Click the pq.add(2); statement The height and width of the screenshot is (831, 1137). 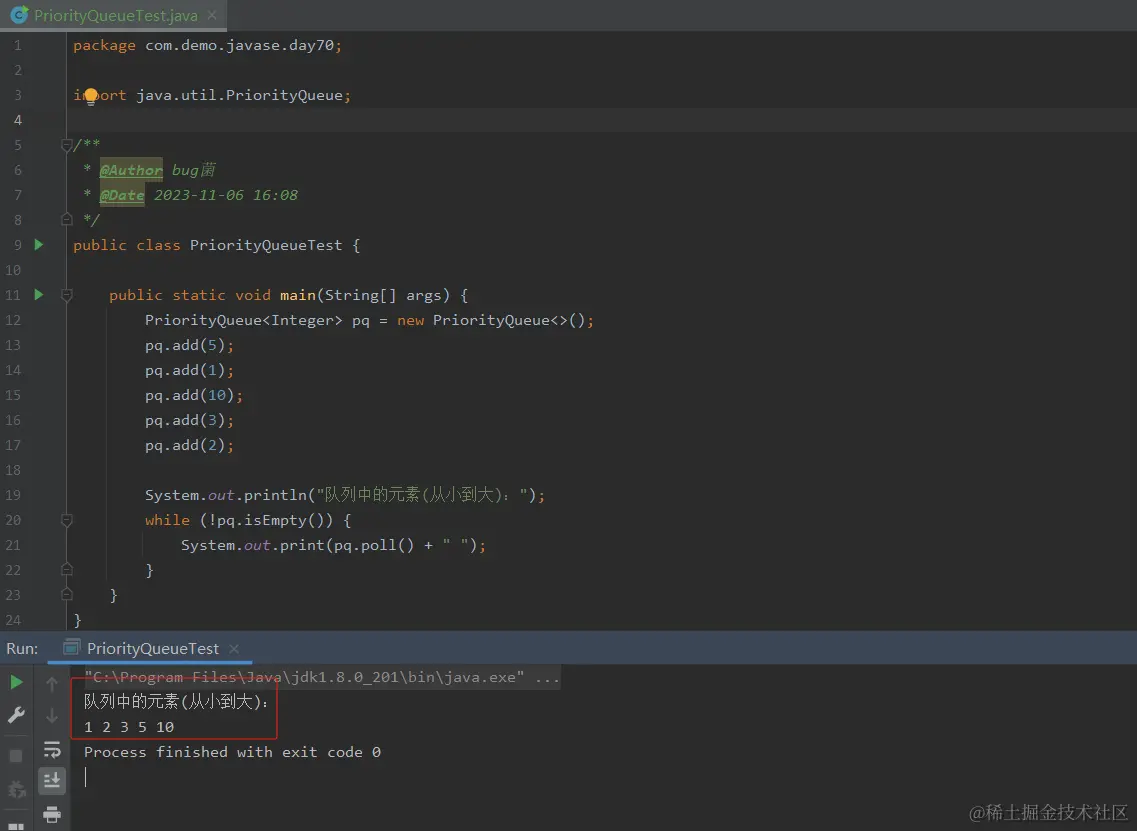click(x=189, y=445)
